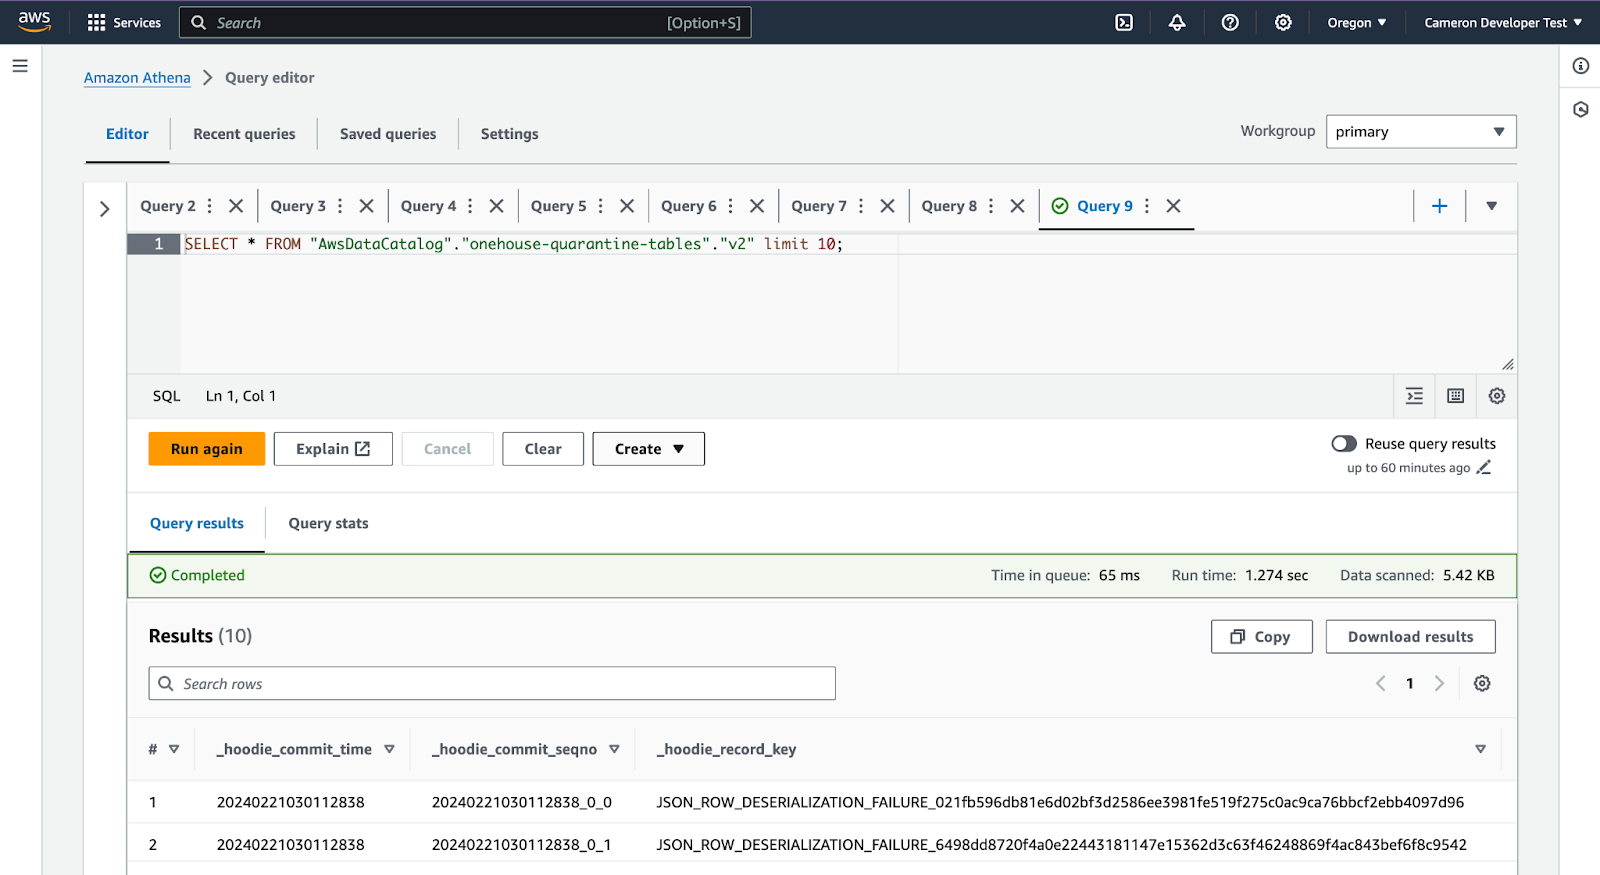Sort by _hoodie_record_key column arrow

(x=1480, y=749)
